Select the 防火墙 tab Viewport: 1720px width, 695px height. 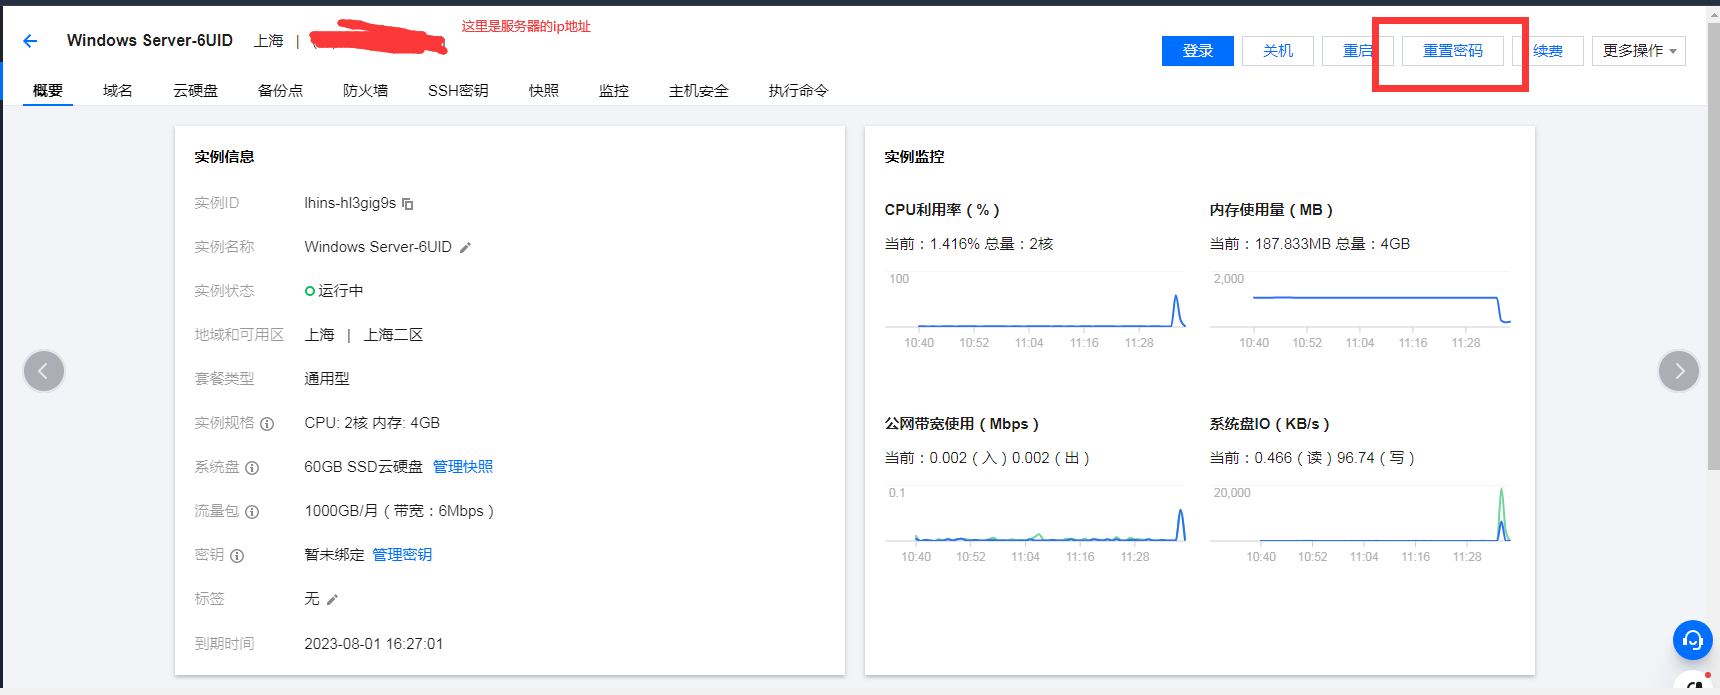[365, 91]
